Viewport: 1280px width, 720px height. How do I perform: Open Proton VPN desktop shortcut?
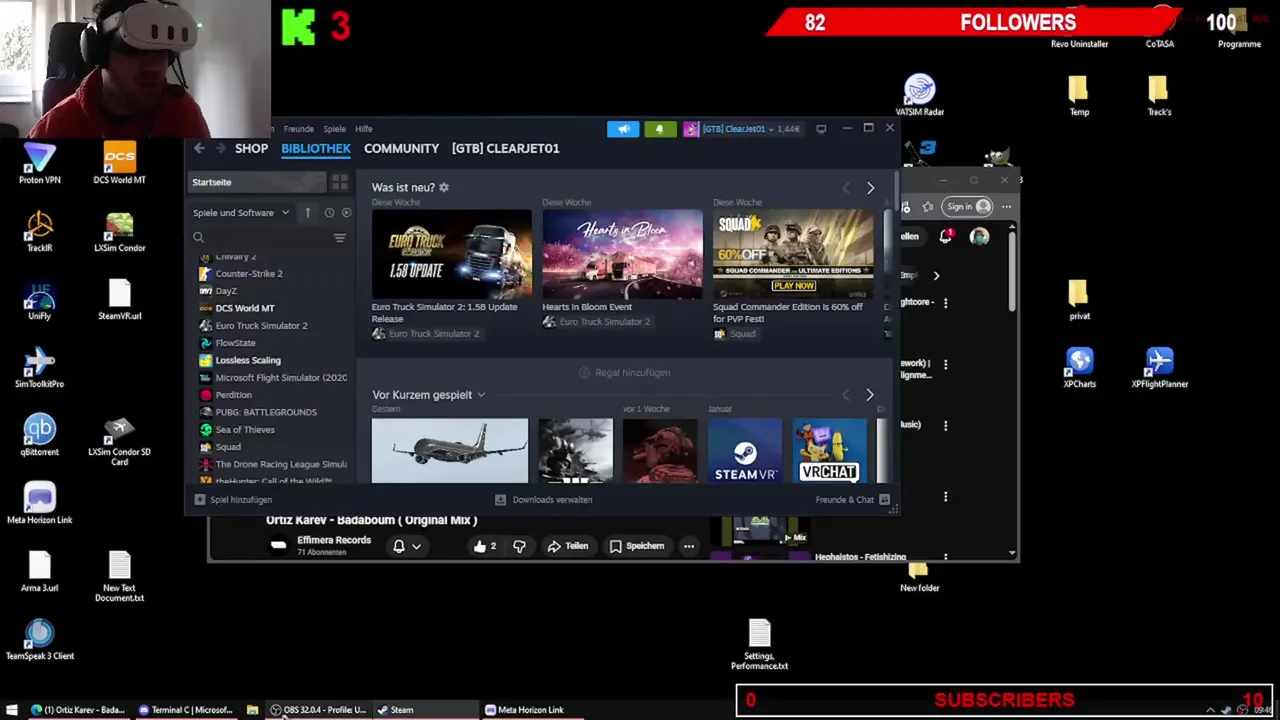coord(40,163)
